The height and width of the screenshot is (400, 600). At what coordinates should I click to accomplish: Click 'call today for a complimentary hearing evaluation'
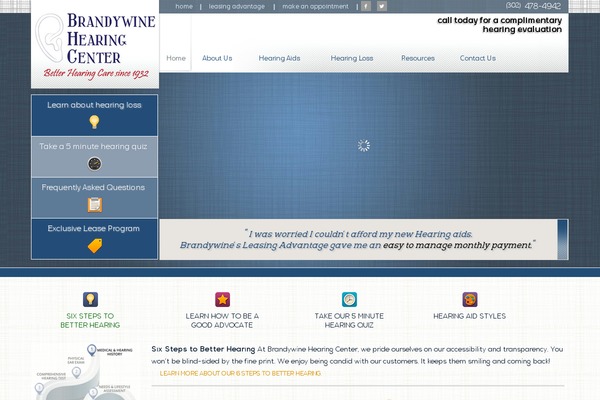tap(499, 25)
